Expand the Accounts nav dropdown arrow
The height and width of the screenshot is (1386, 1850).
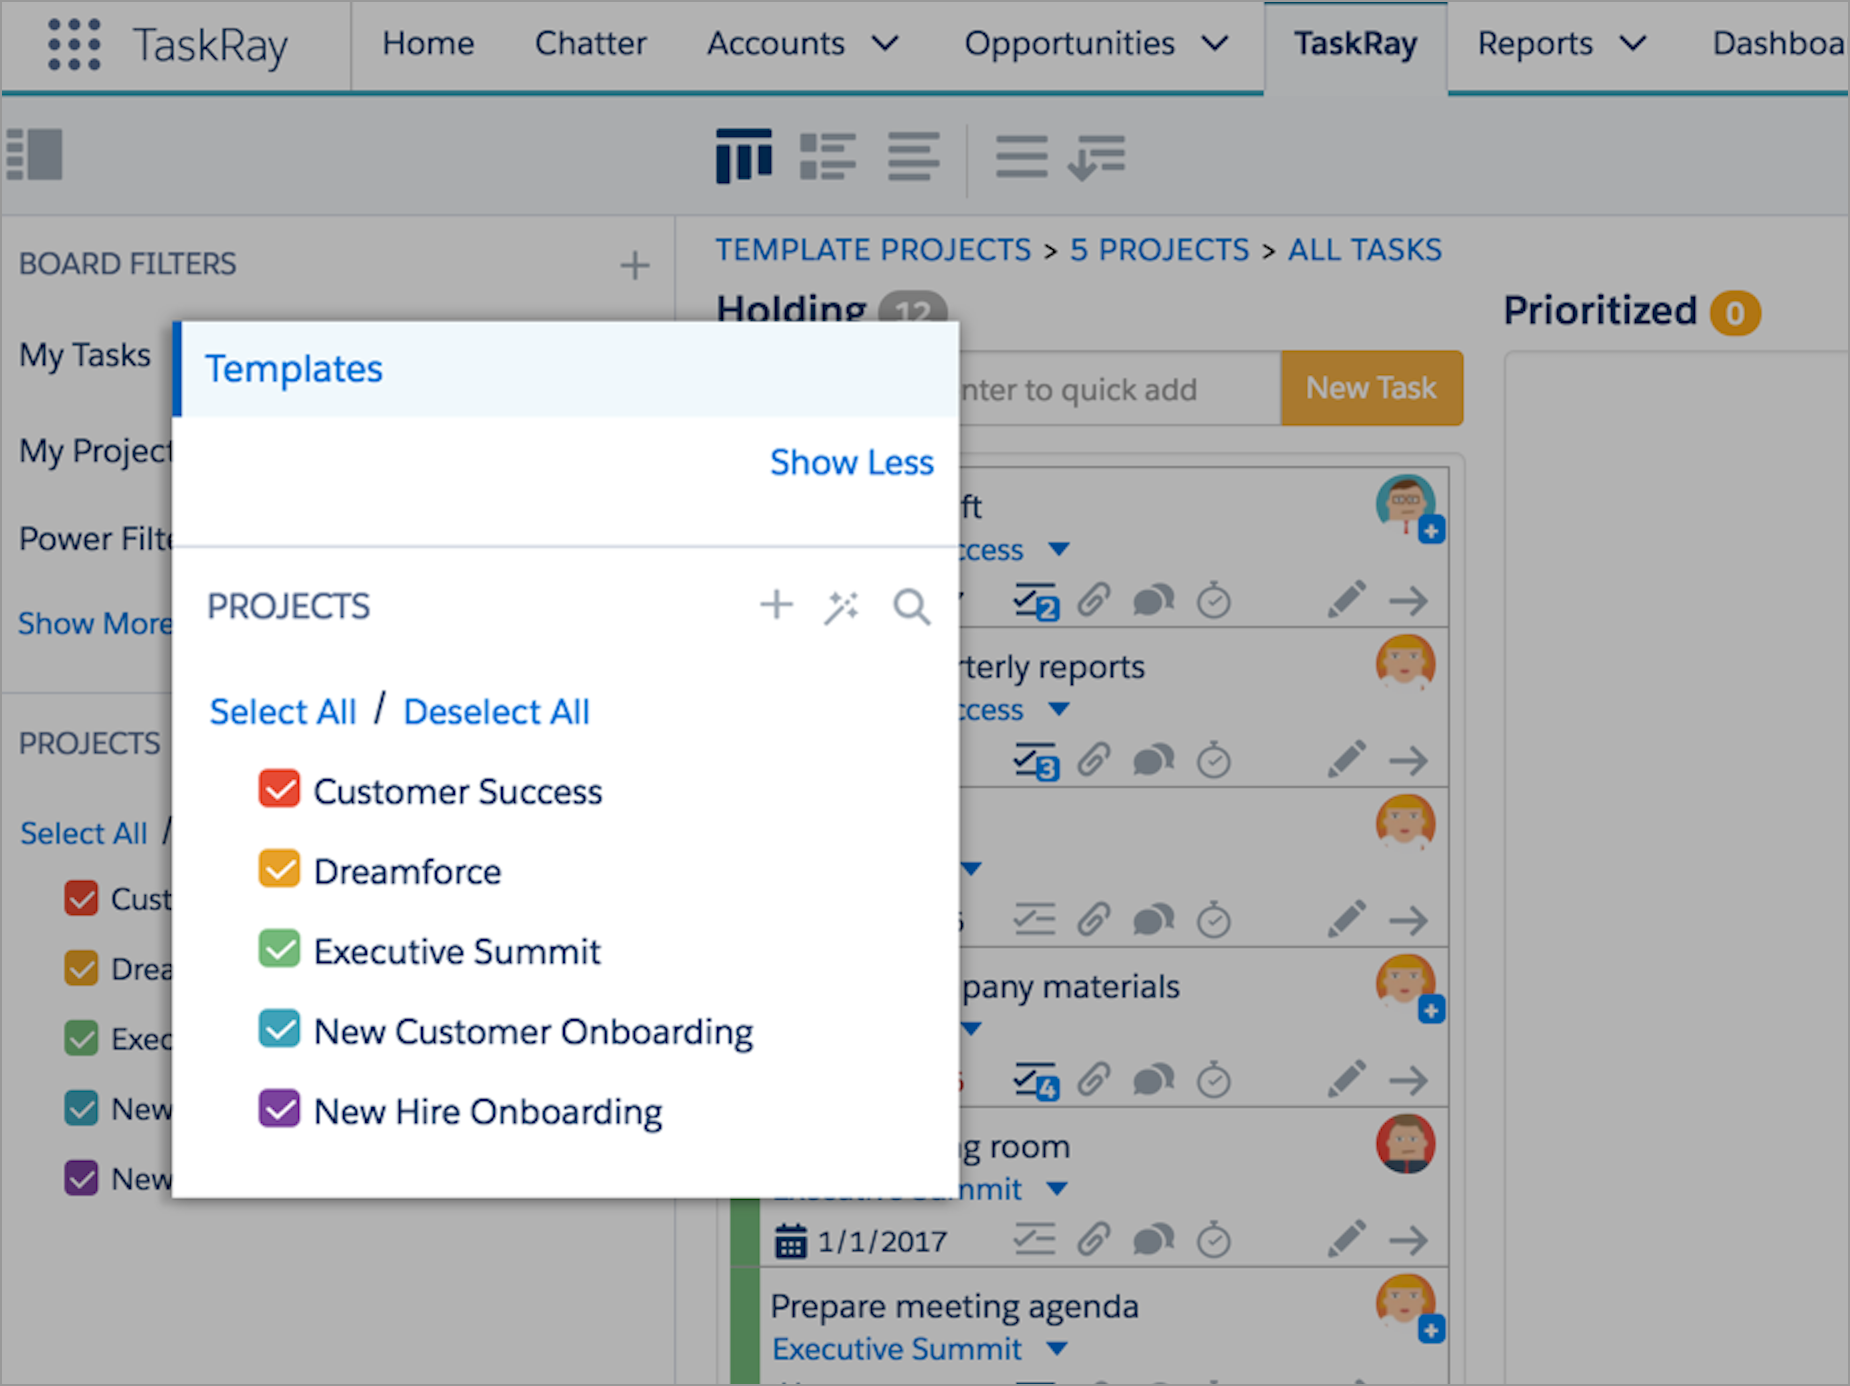tap(885, 44)
